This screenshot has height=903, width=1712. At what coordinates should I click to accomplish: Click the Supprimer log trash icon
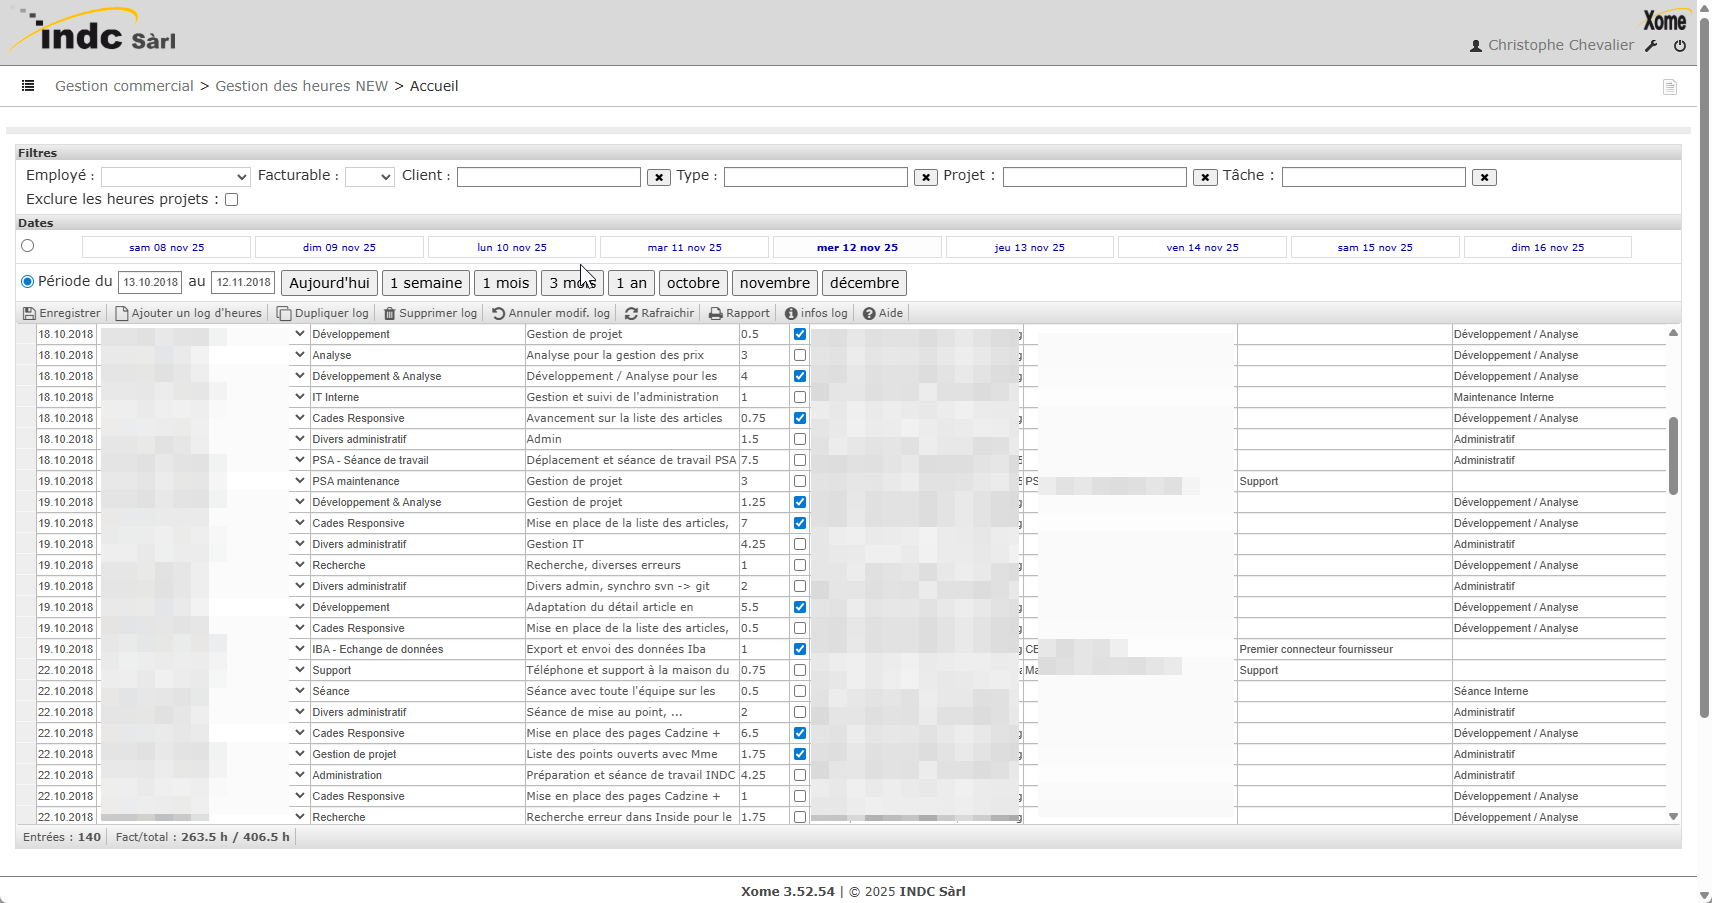click(x=390, y=314)
